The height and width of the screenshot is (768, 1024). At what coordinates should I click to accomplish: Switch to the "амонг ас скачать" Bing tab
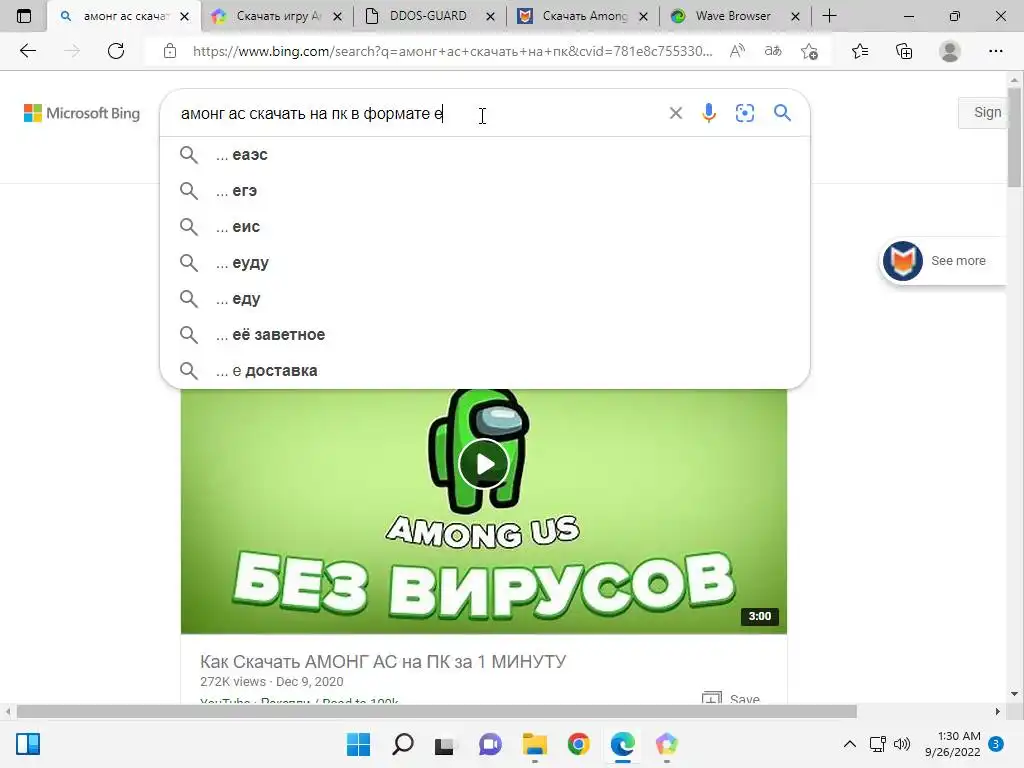point(124,16)
